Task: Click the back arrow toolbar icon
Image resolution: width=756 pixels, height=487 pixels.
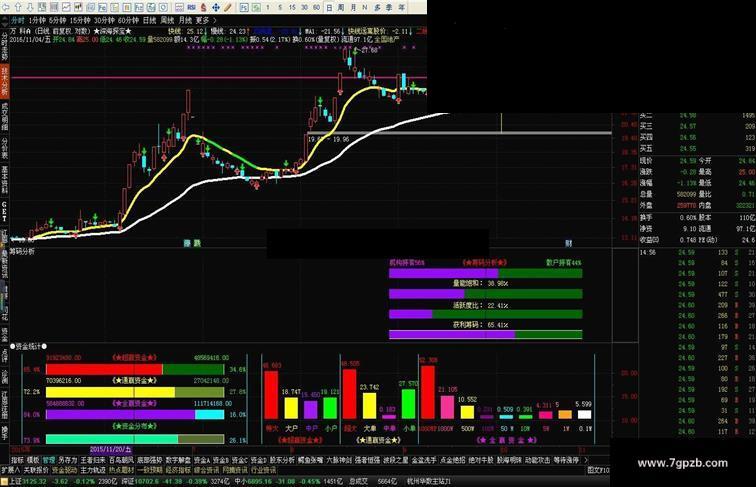Action: click(5, 7)
